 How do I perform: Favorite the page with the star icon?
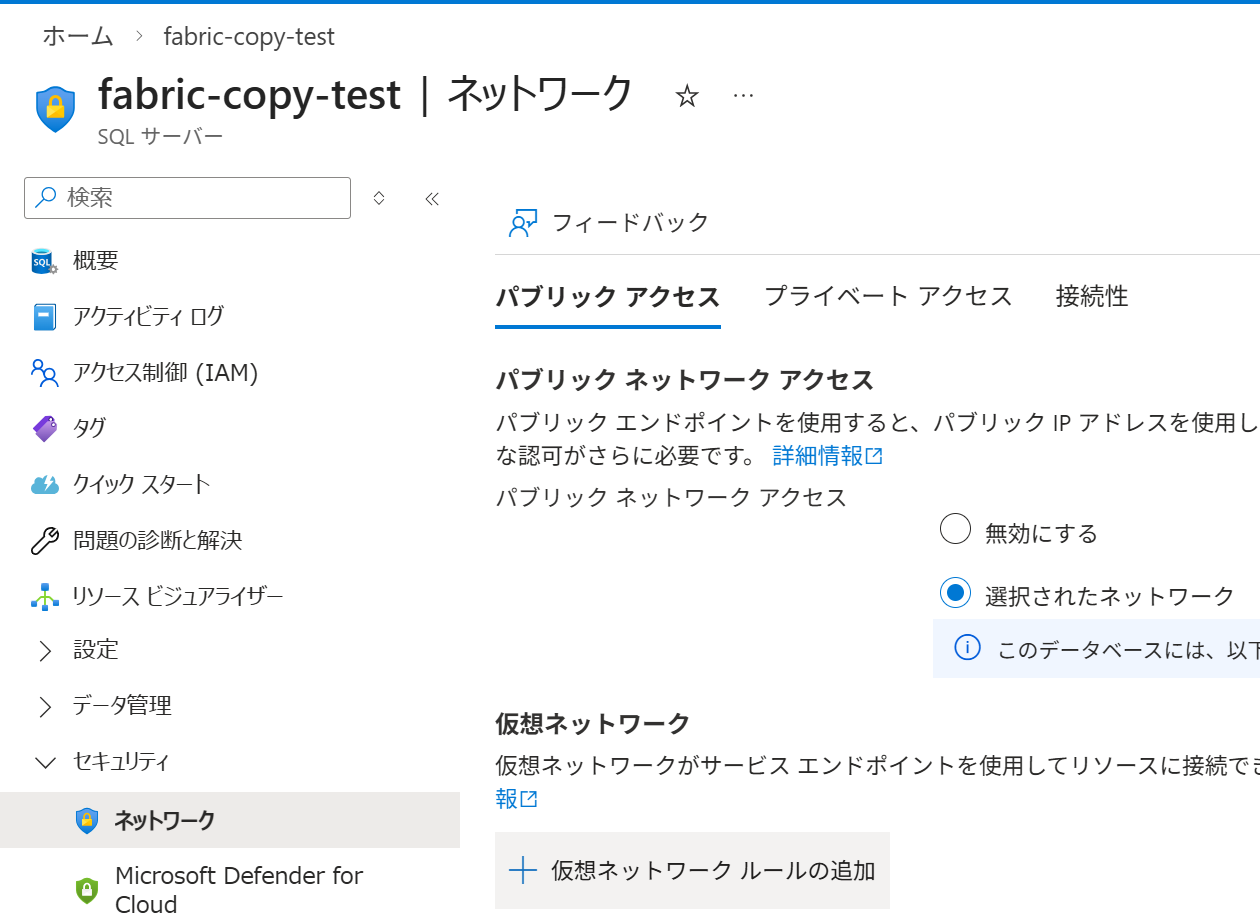point(687,96)
